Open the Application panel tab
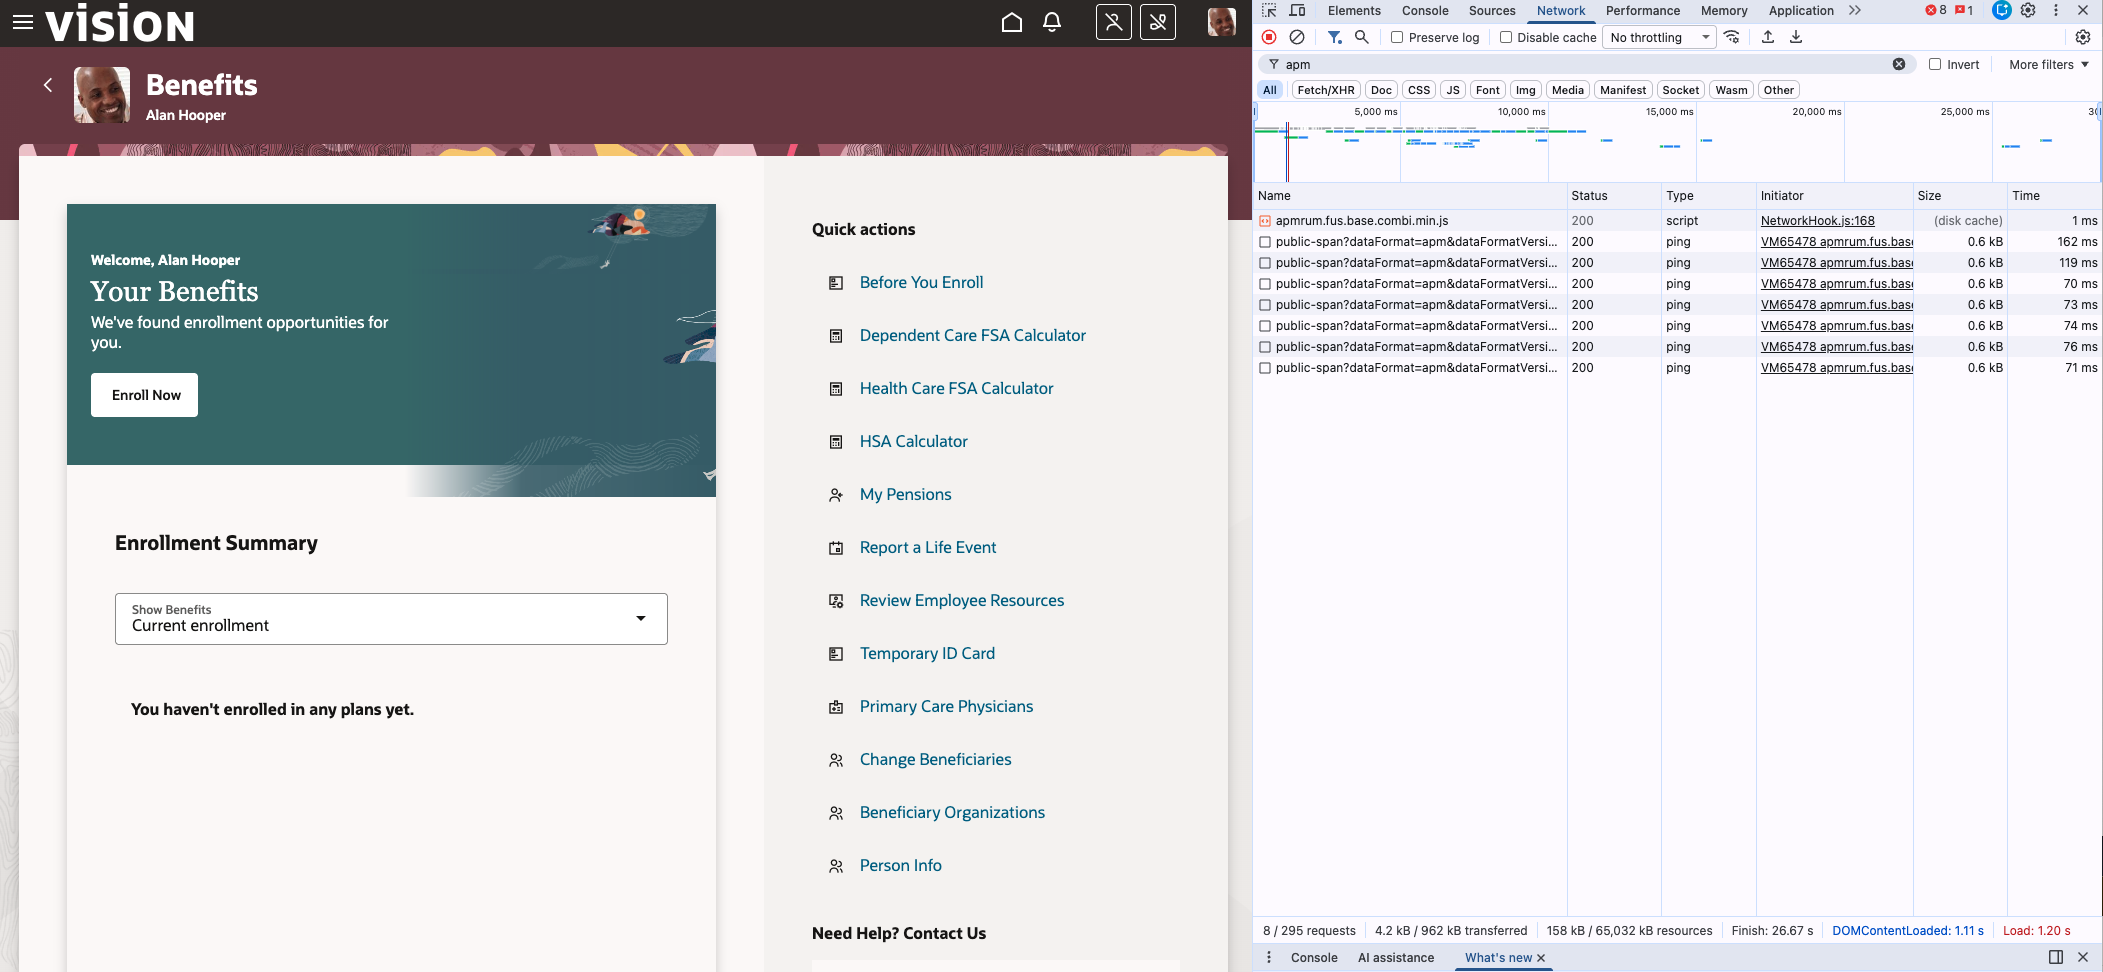 pos(1800,10)
